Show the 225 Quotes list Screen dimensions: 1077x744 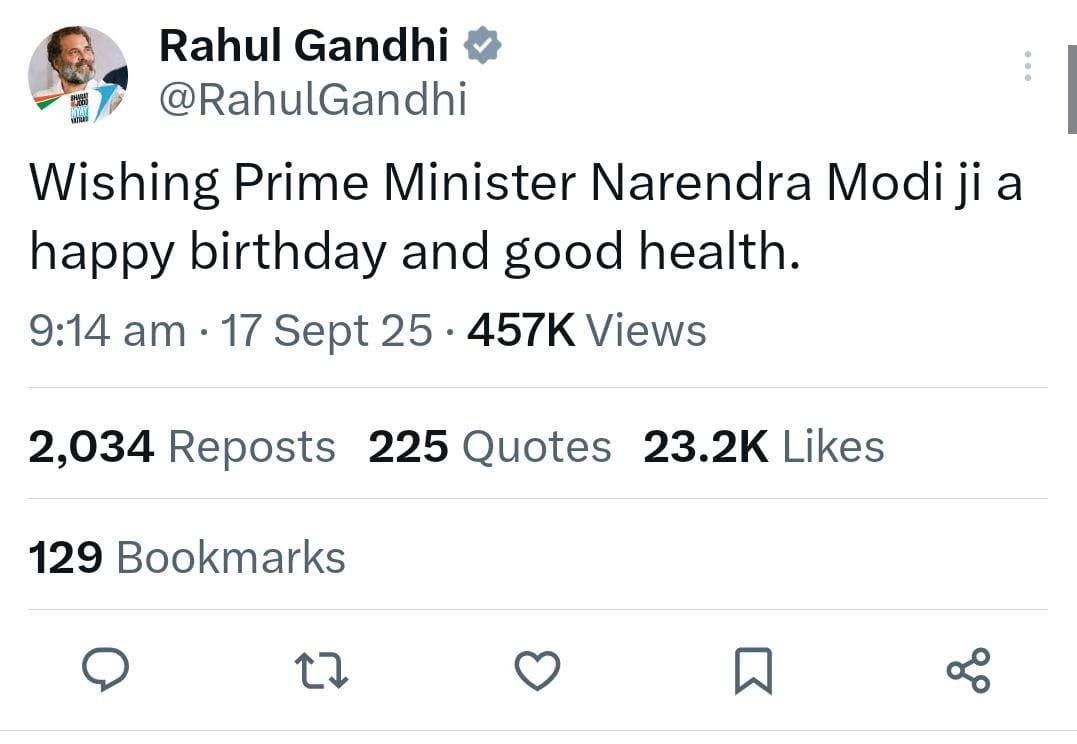(x=489, y=447)
